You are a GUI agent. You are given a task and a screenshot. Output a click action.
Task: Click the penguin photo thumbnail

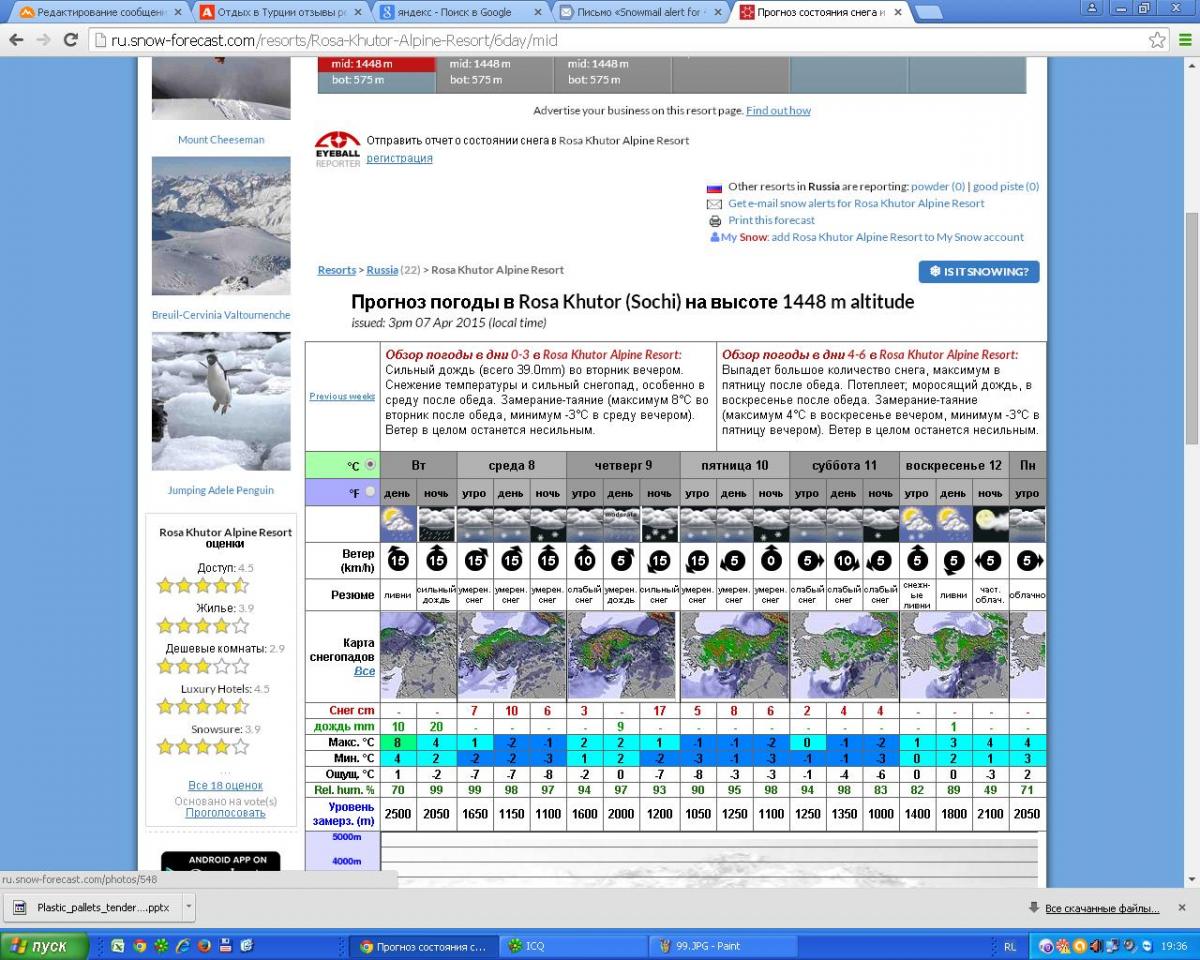pos(221,401)
